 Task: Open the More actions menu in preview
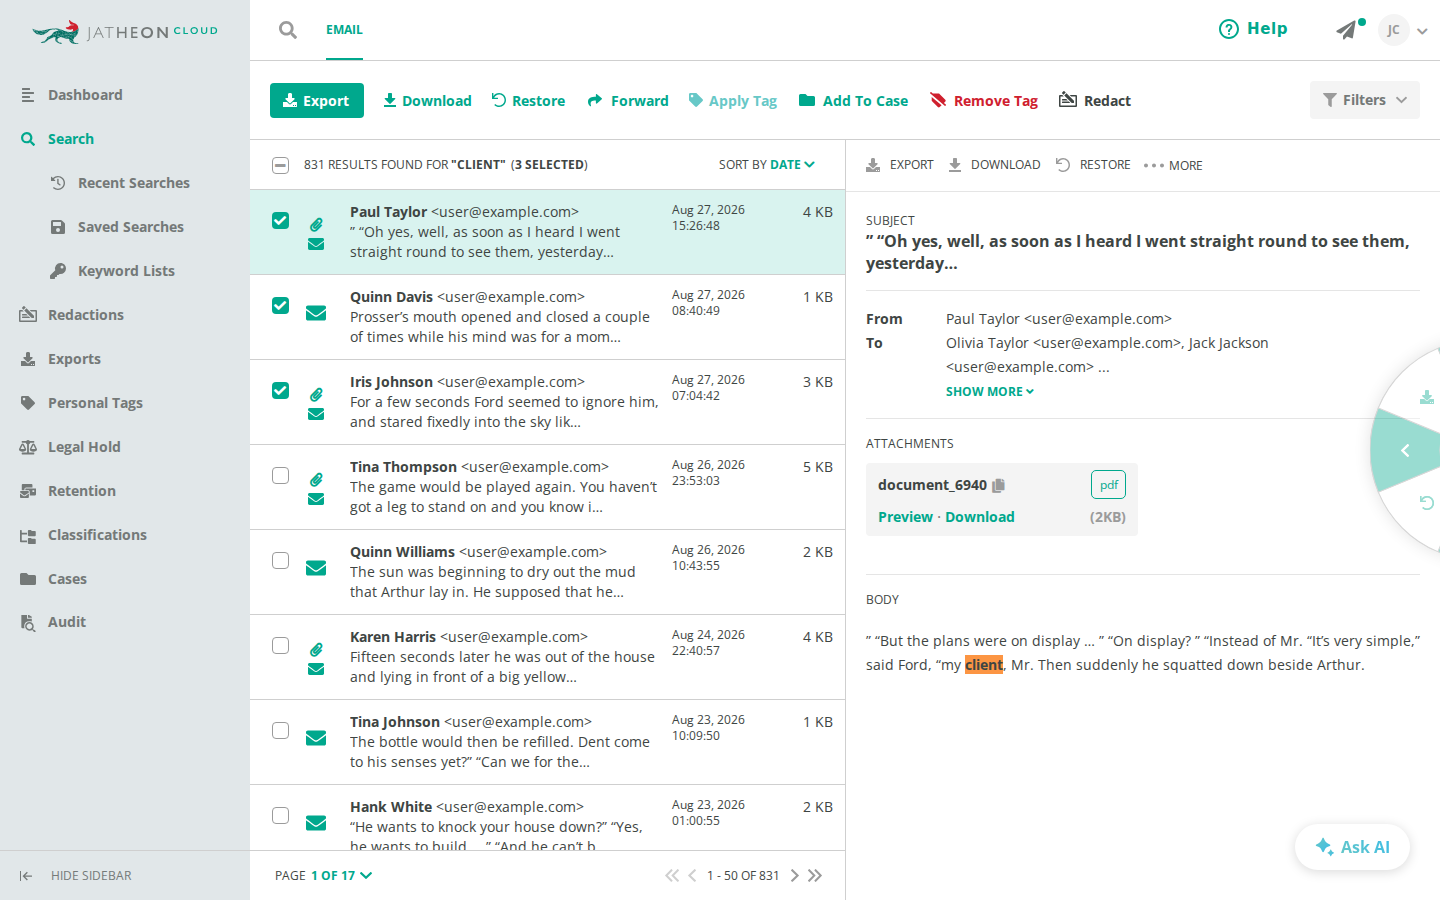(1173, 165)
